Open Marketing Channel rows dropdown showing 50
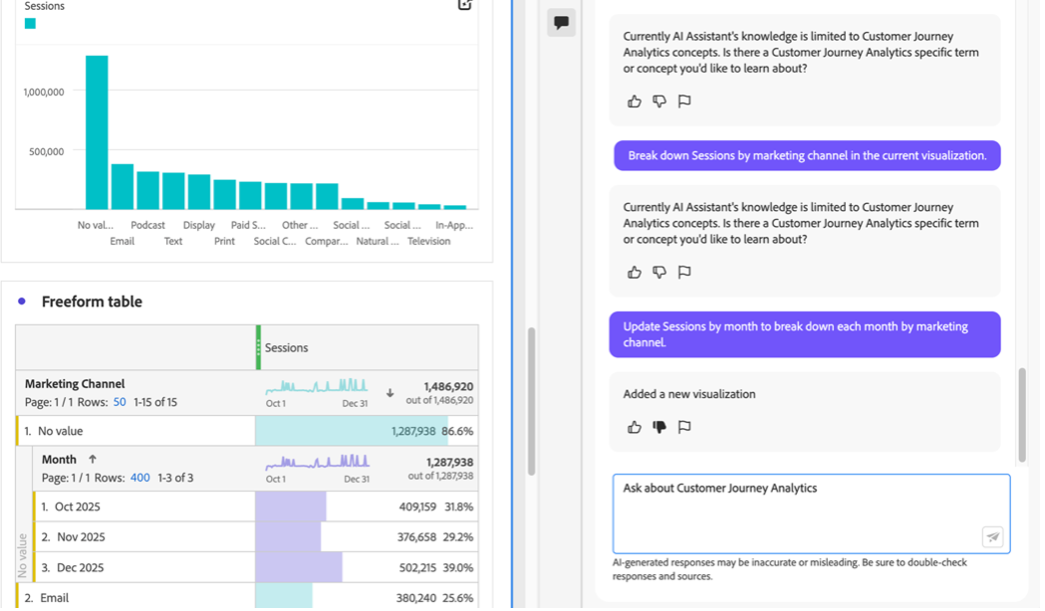The image size is (1045, 611). (119, 401)
